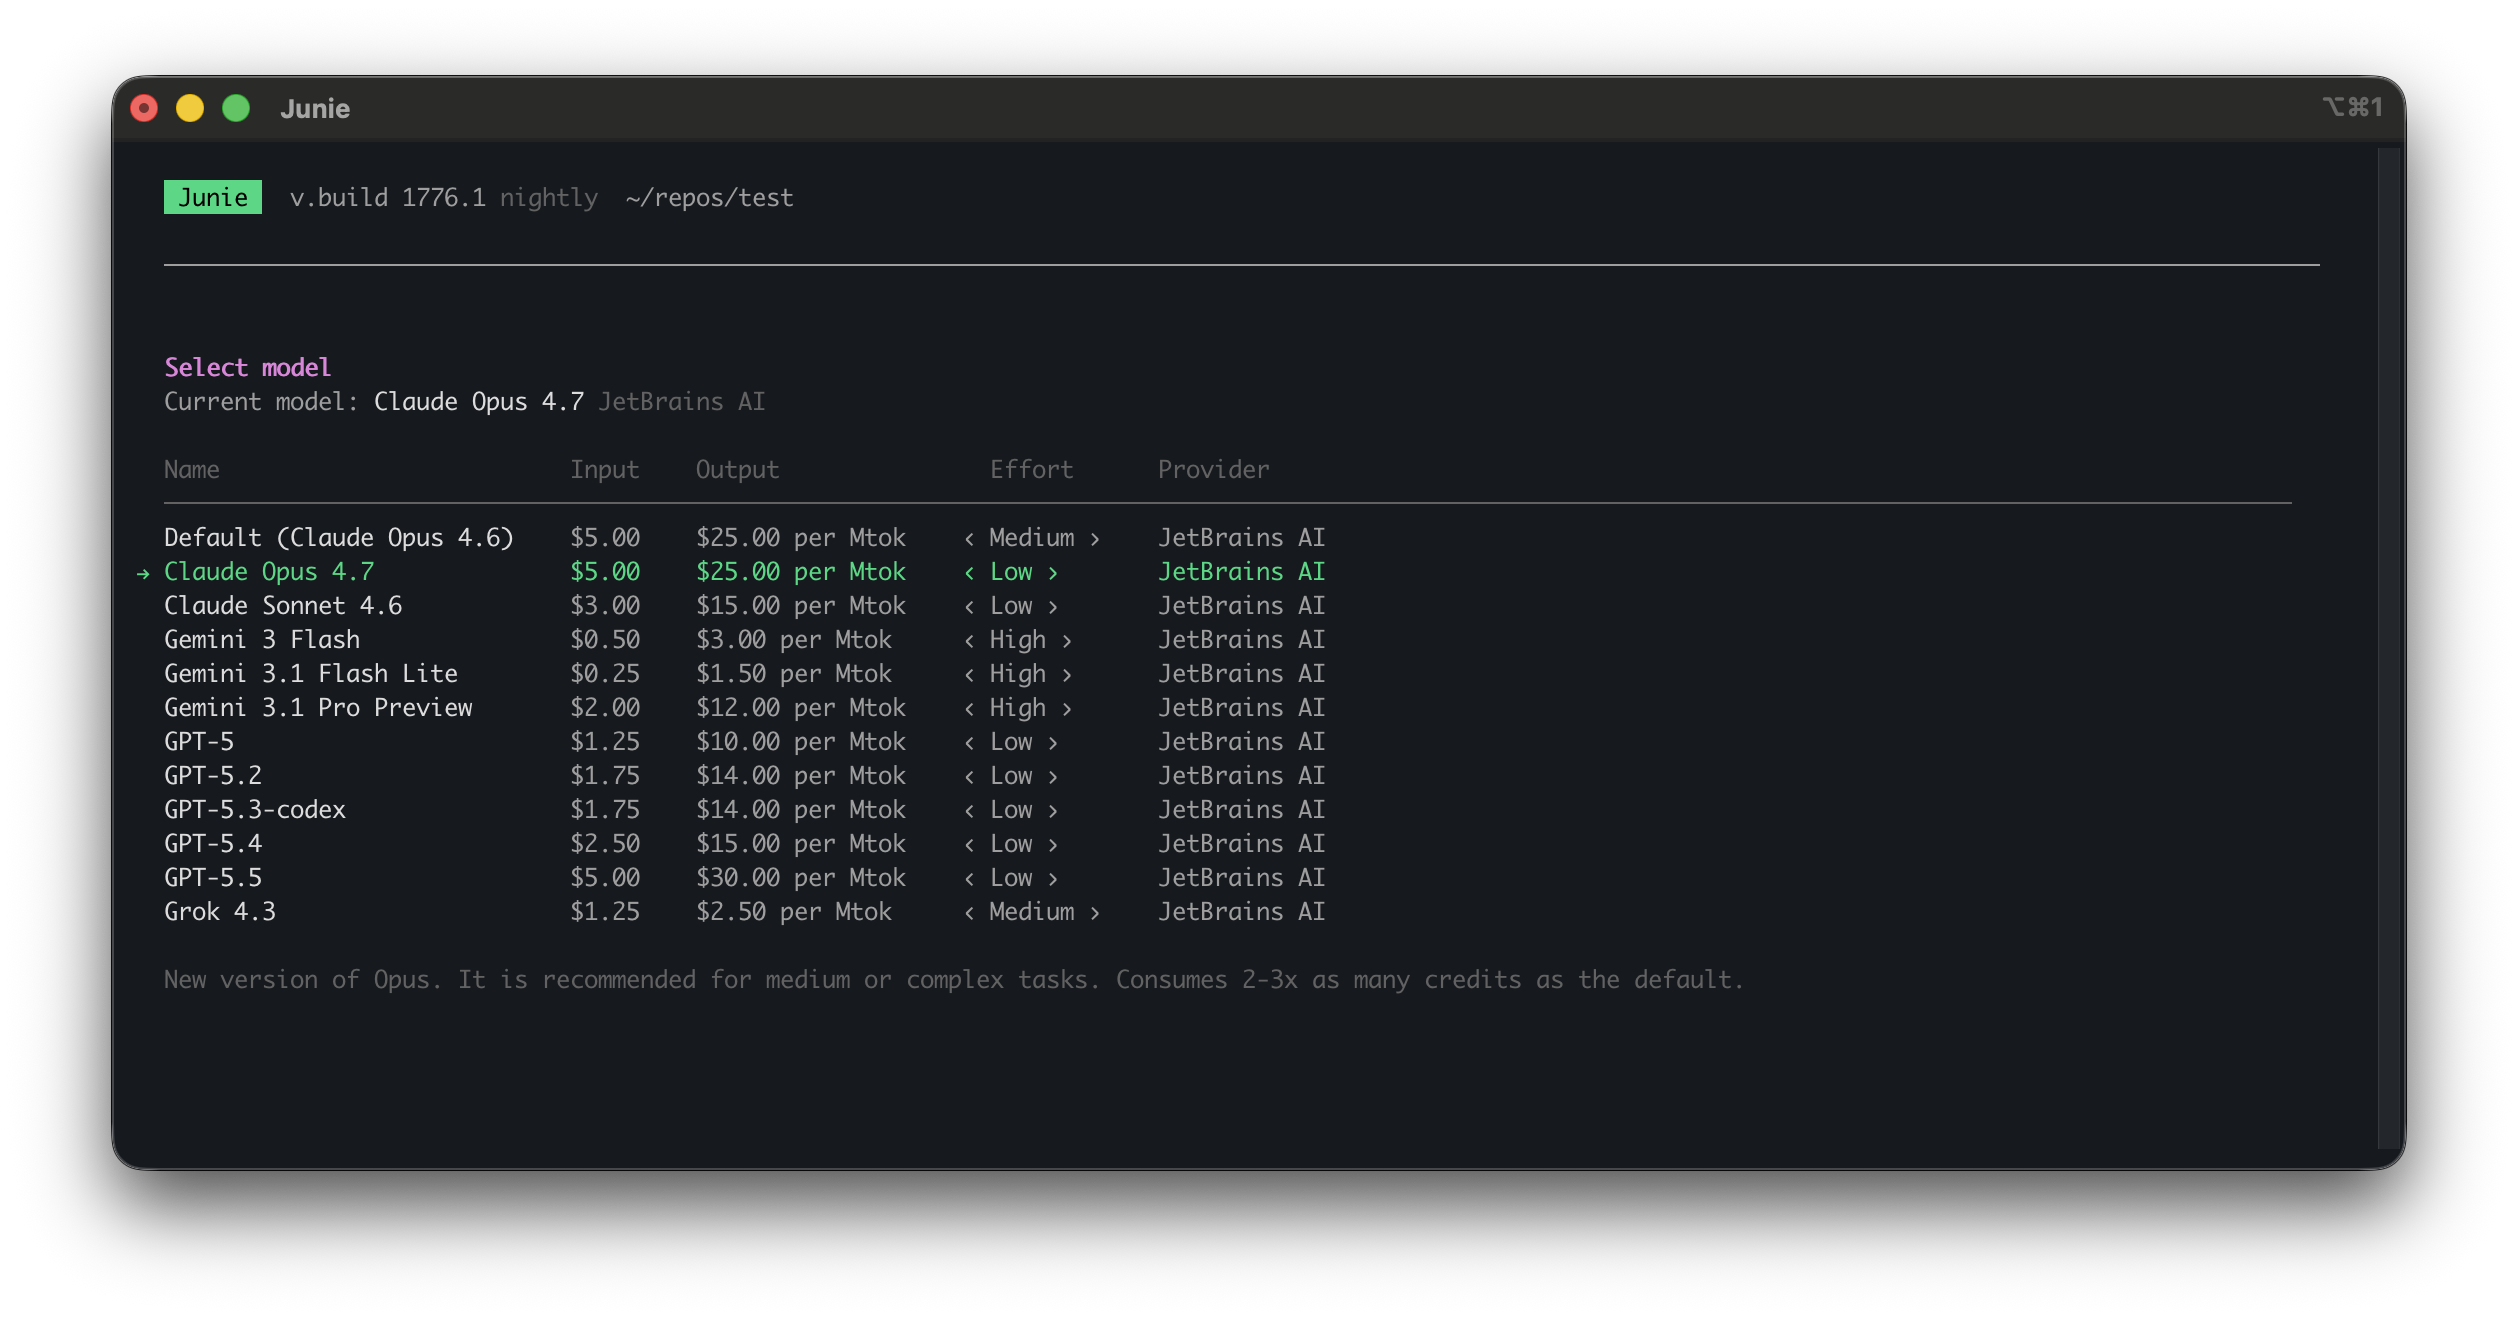
Task: Click the JetBrains AI provider for Grok 4.3
Action: (x=1242, y=912)
